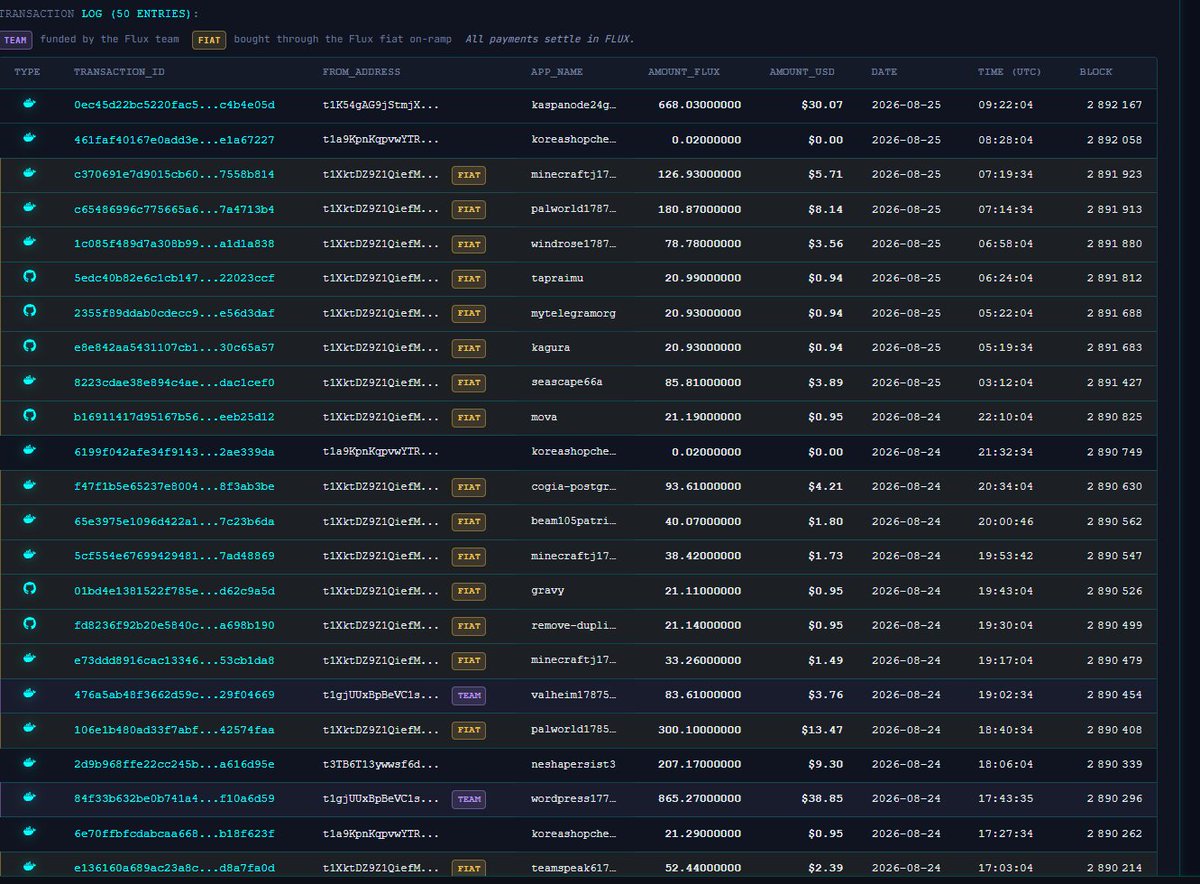The image size is (1200, 884).
Task: Open transaction 476a5ab48f3662d59c...29f04669
Action: pos(174,695)
